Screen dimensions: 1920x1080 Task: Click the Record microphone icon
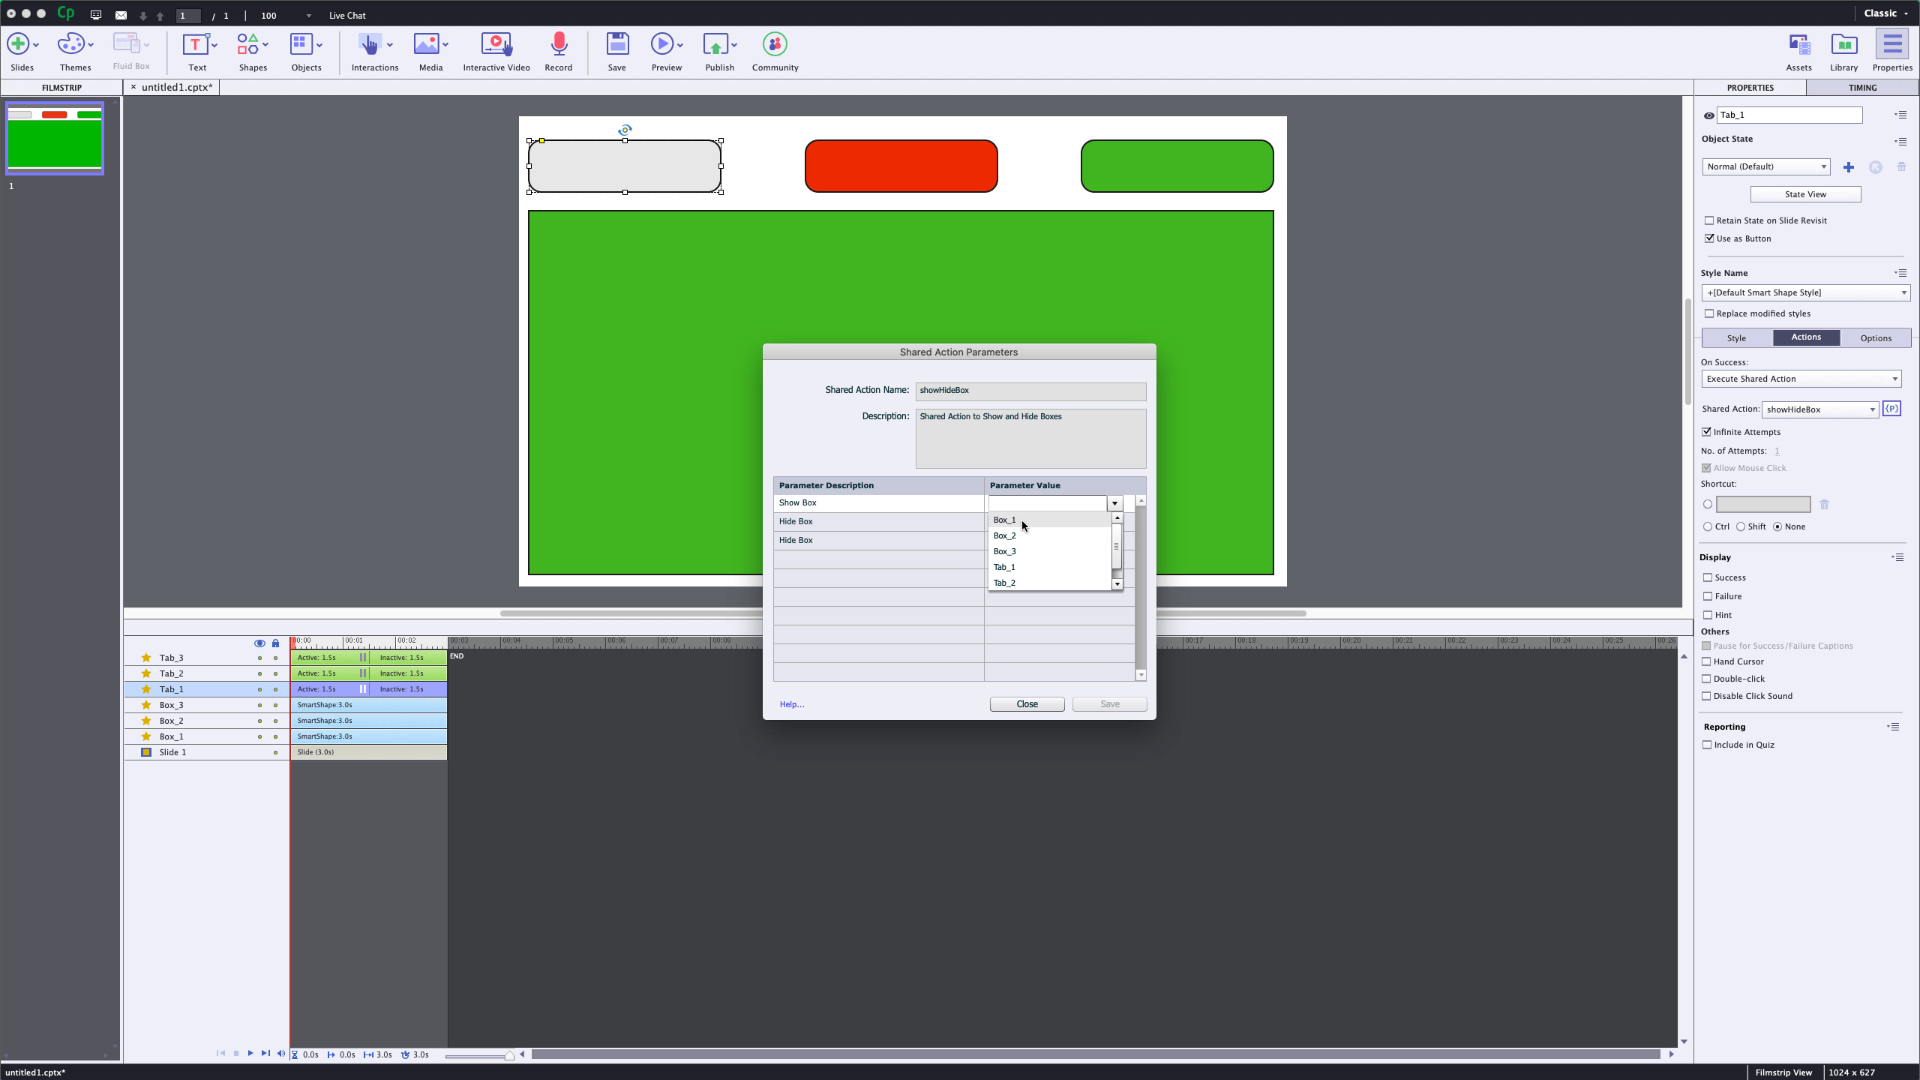(x=558, y=44)
